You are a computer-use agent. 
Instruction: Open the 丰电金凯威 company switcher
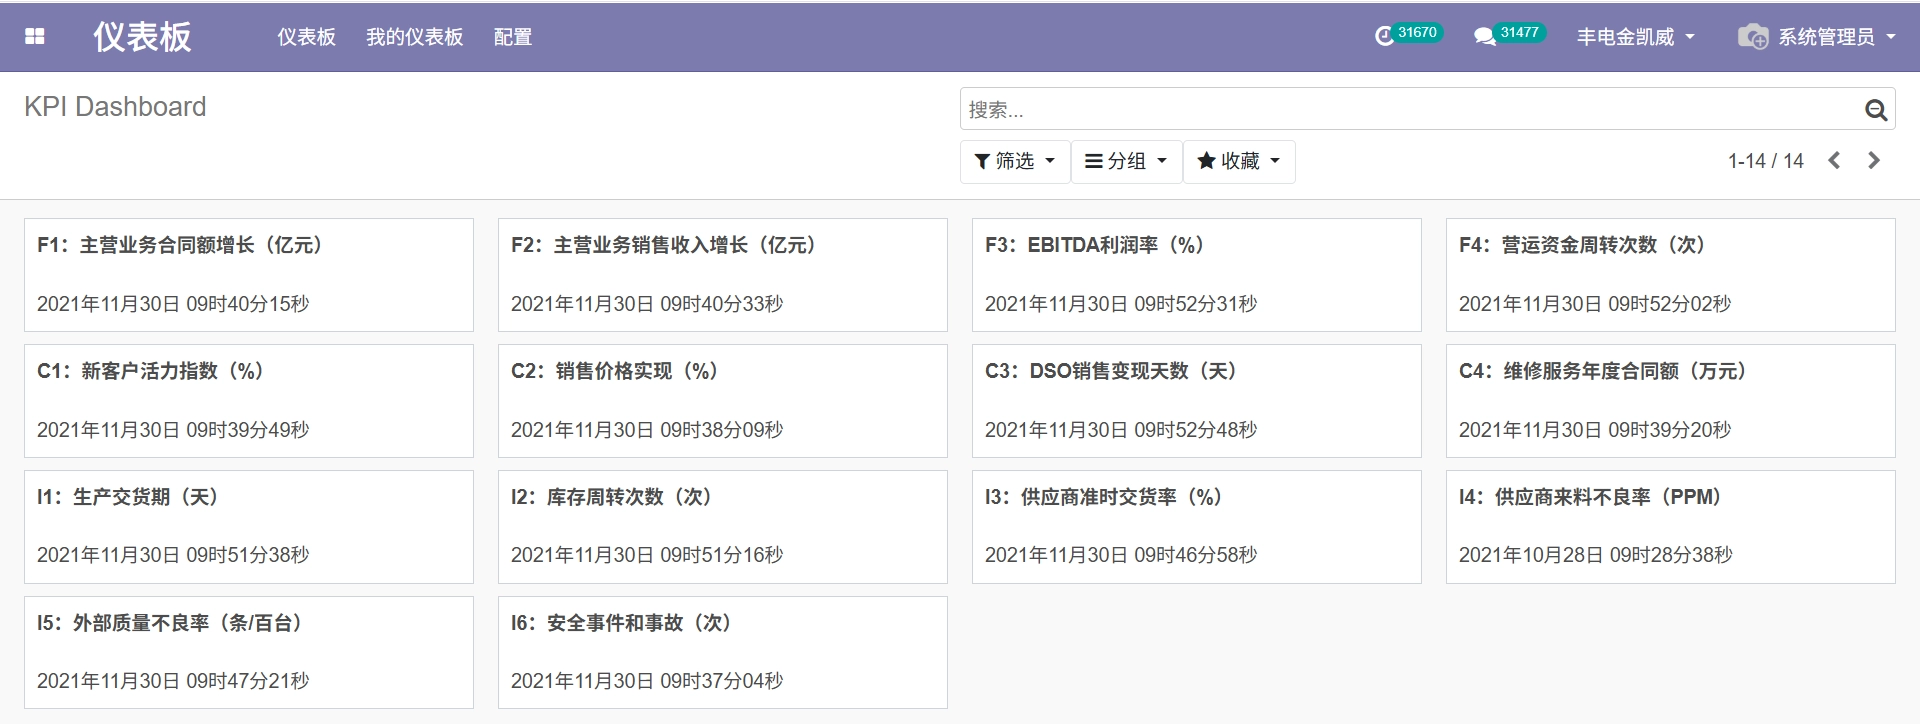[1636, 37]
